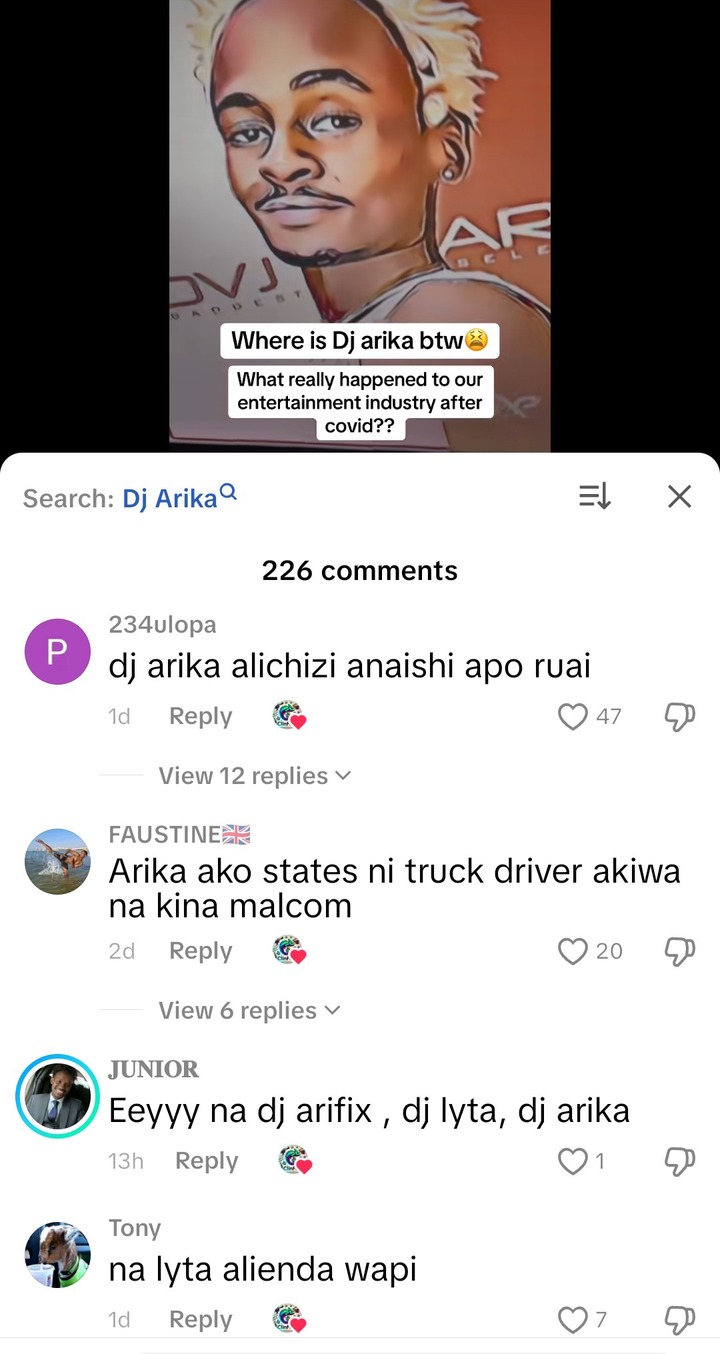
Task: Dislike FAUSTINE's comment
Action: (680, 951)
